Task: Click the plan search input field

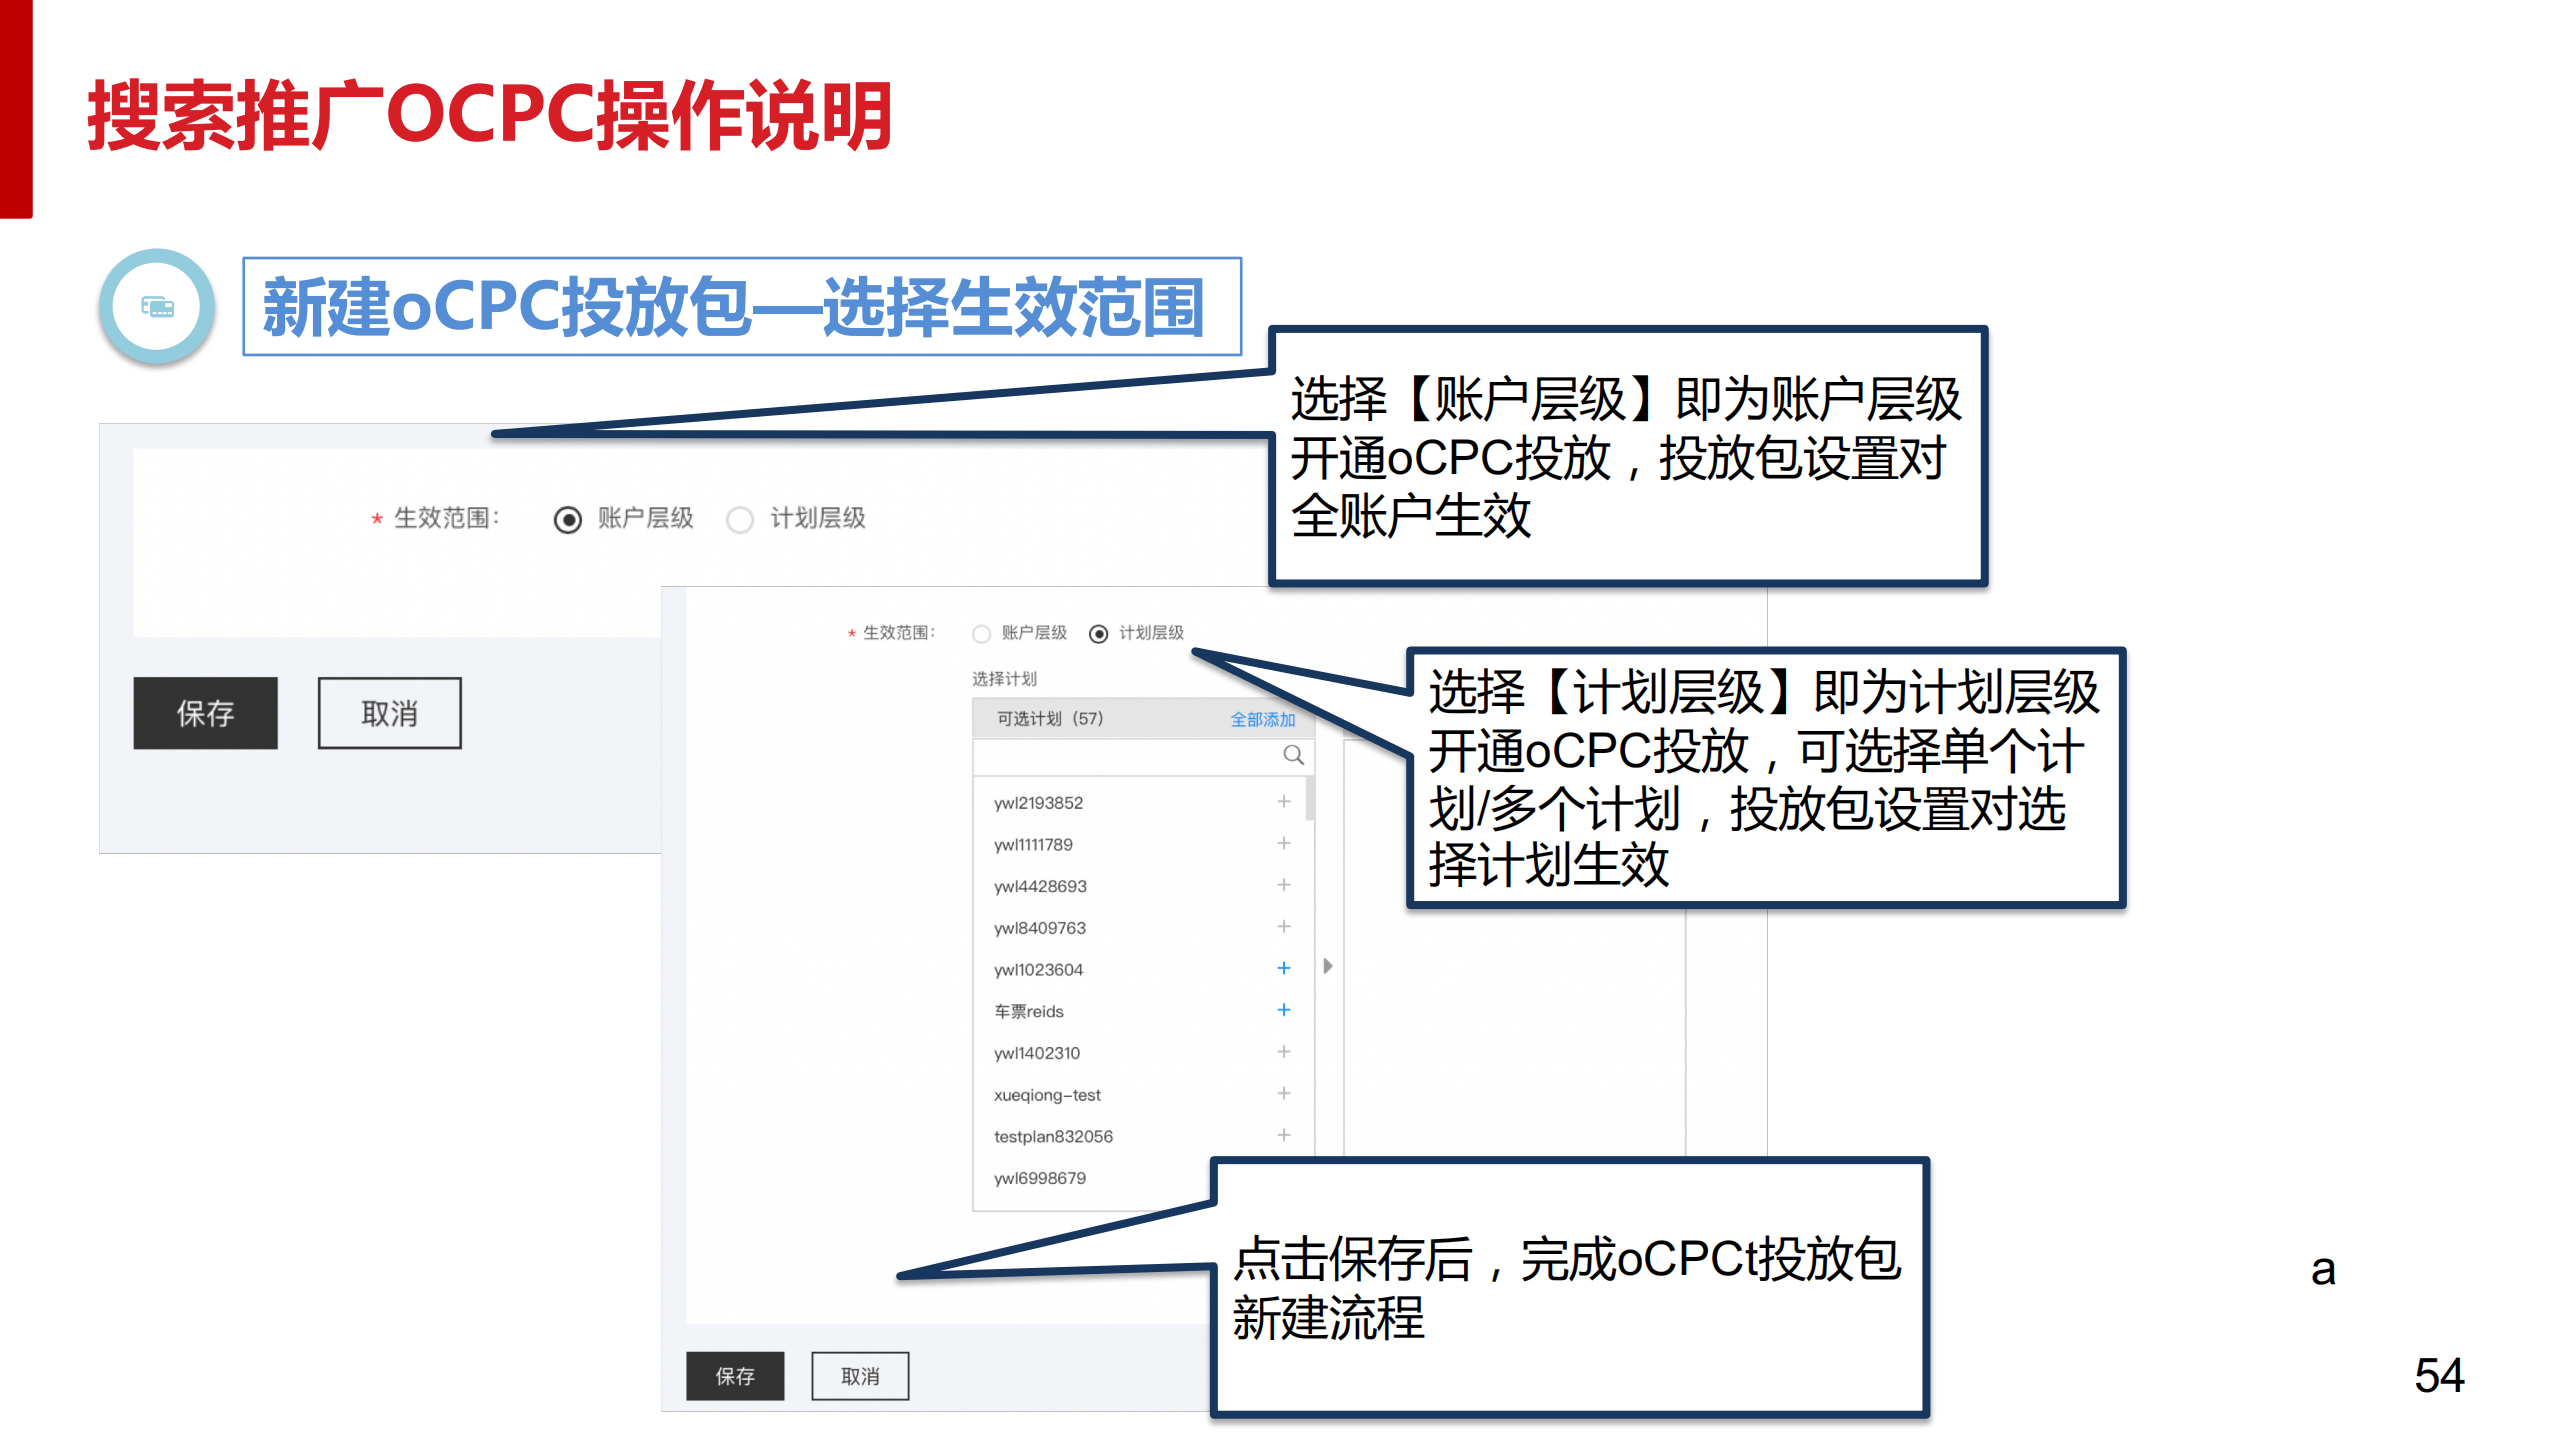Action: point(1143,756)
